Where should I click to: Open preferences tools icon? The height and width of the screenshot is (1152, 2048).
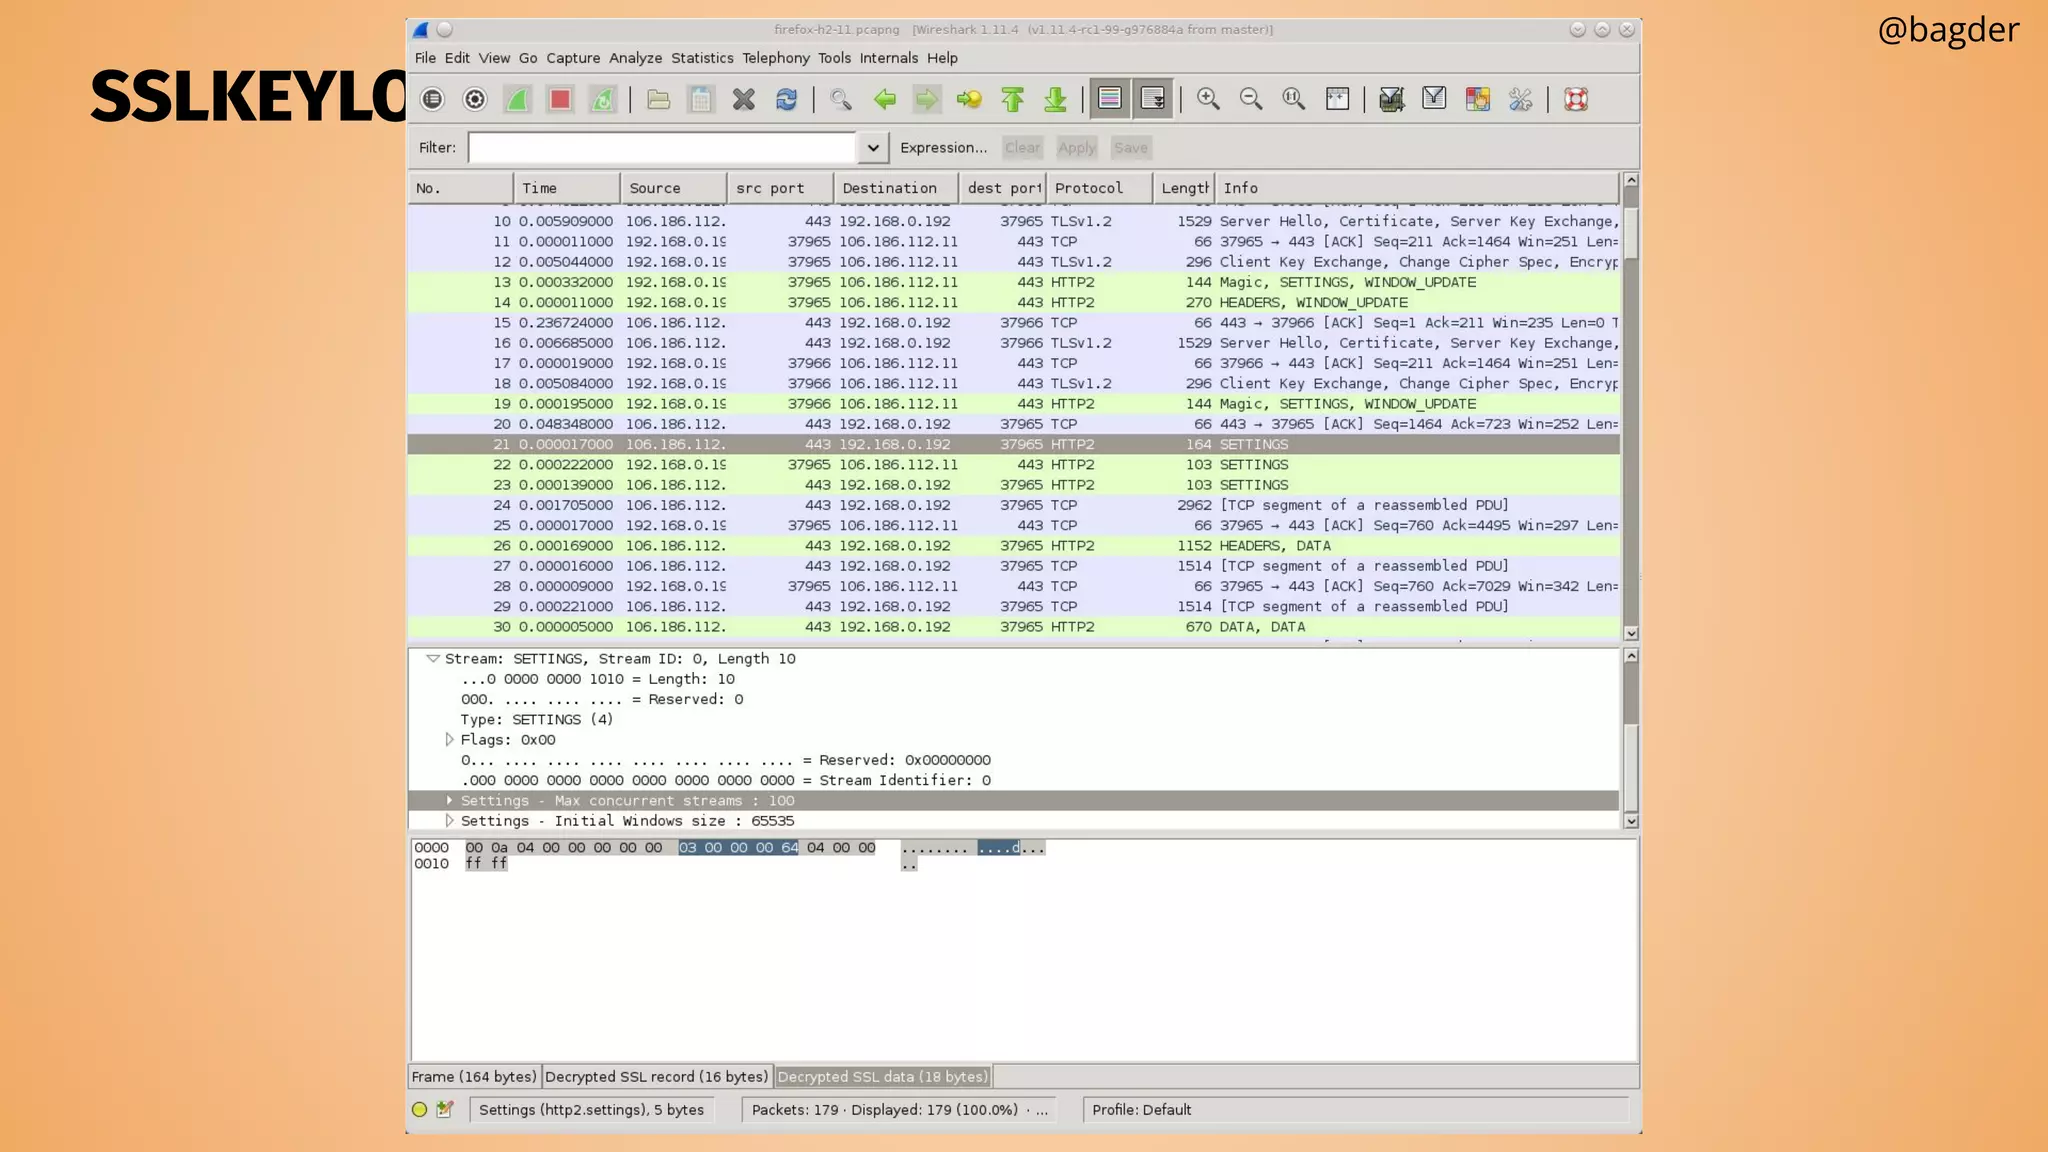(1520, 99)
